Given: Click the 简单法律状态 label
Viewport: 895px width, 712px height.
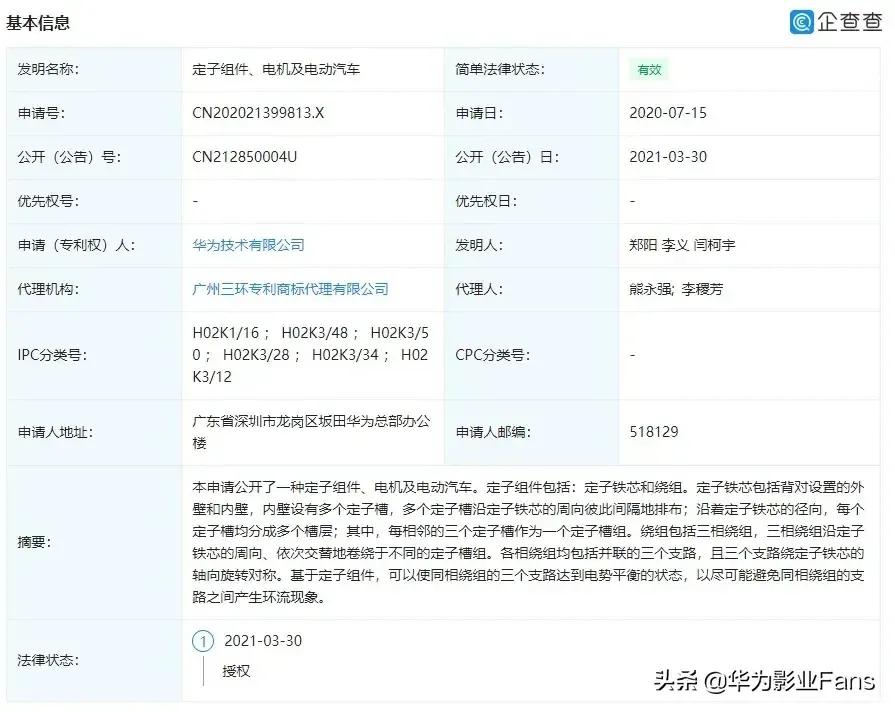Looking at the screenshot, I should pos(500,69).
